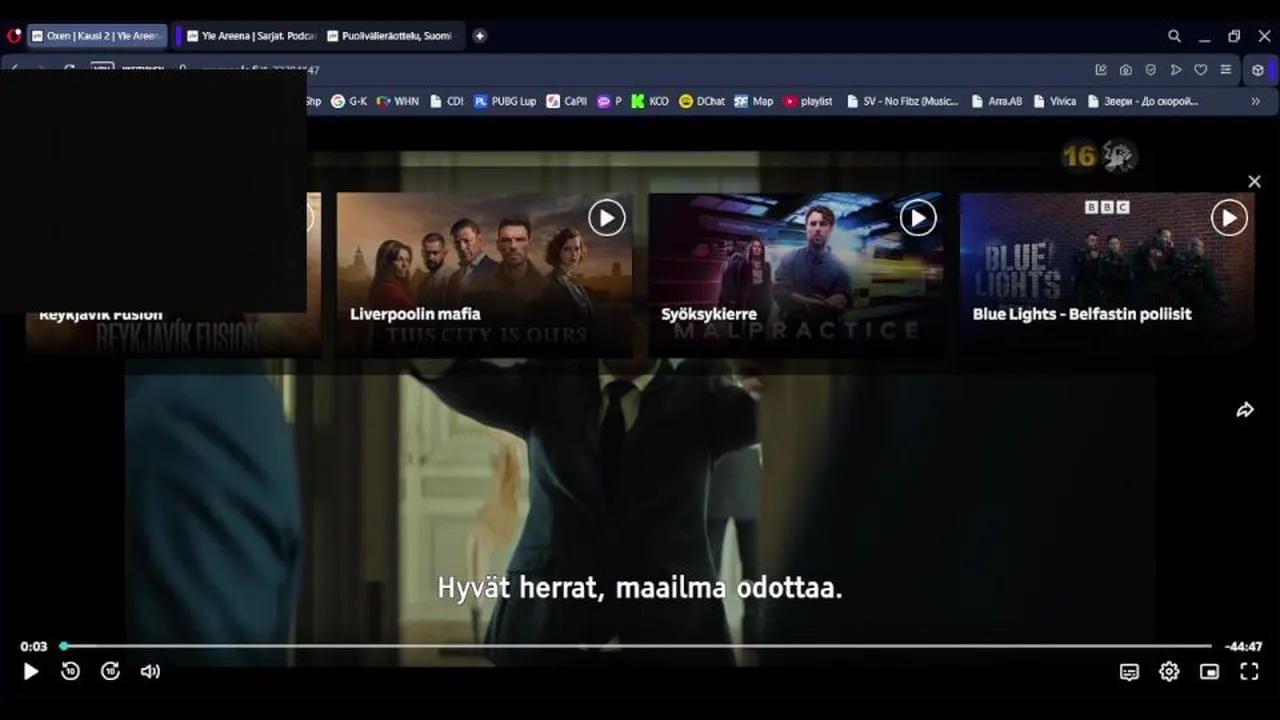Viewport: 1280px width, 720px height.
Task: Enable picture-in-picture mode
Action: [x=1209, y=672]
